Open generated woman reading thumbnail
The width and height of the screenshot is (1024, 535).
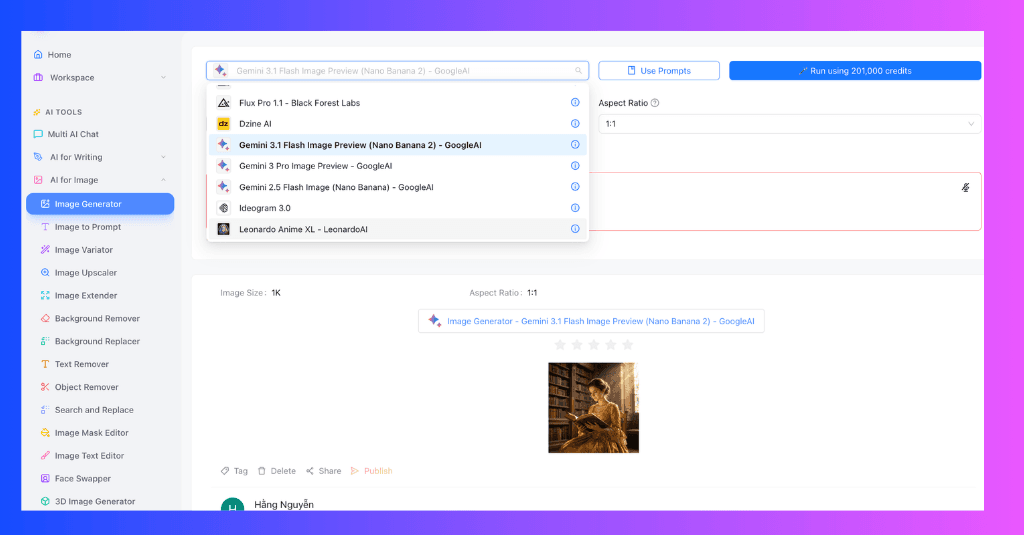[x=594, y=408]
